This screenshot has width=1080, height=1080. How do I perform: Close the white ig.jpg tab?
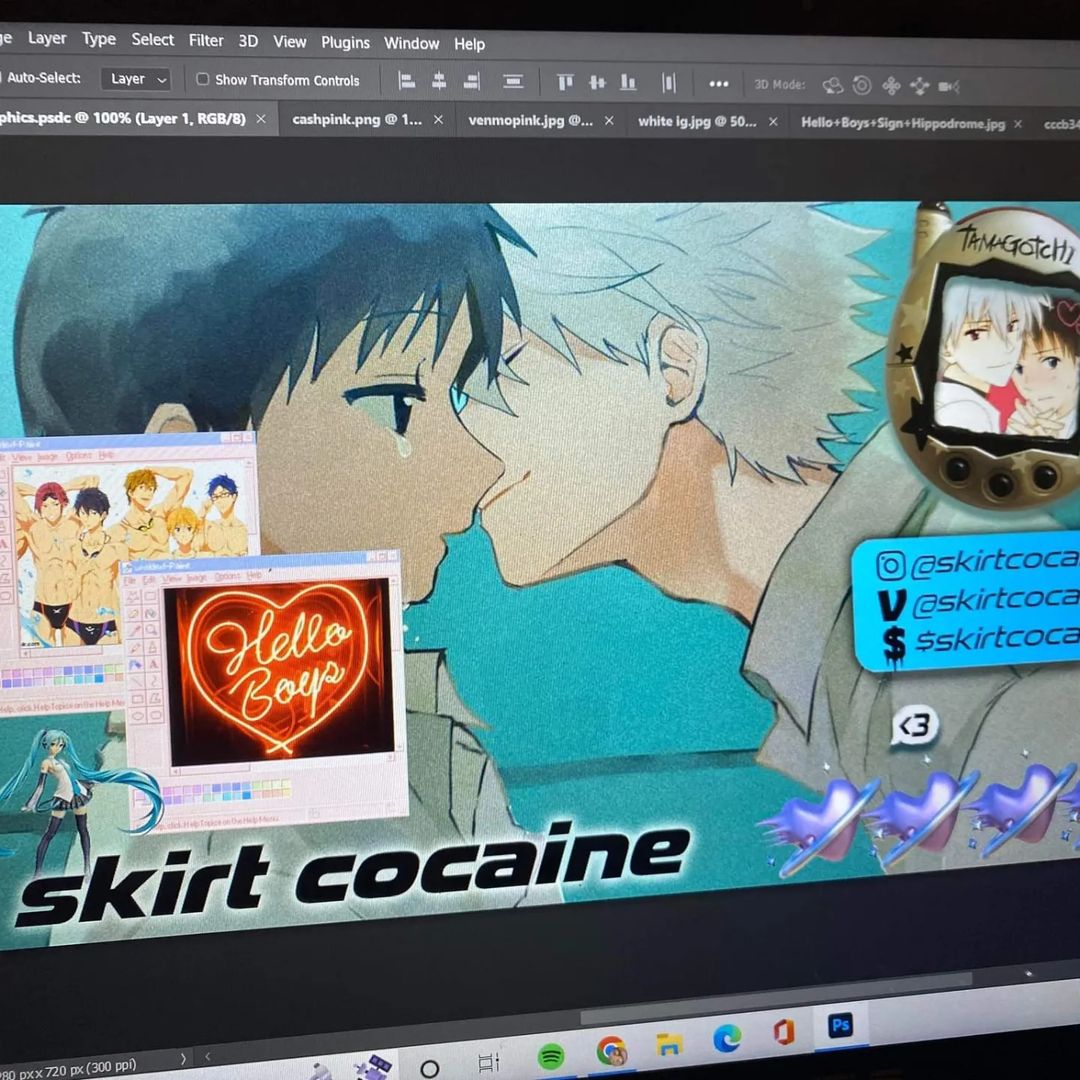coord(773,122)
